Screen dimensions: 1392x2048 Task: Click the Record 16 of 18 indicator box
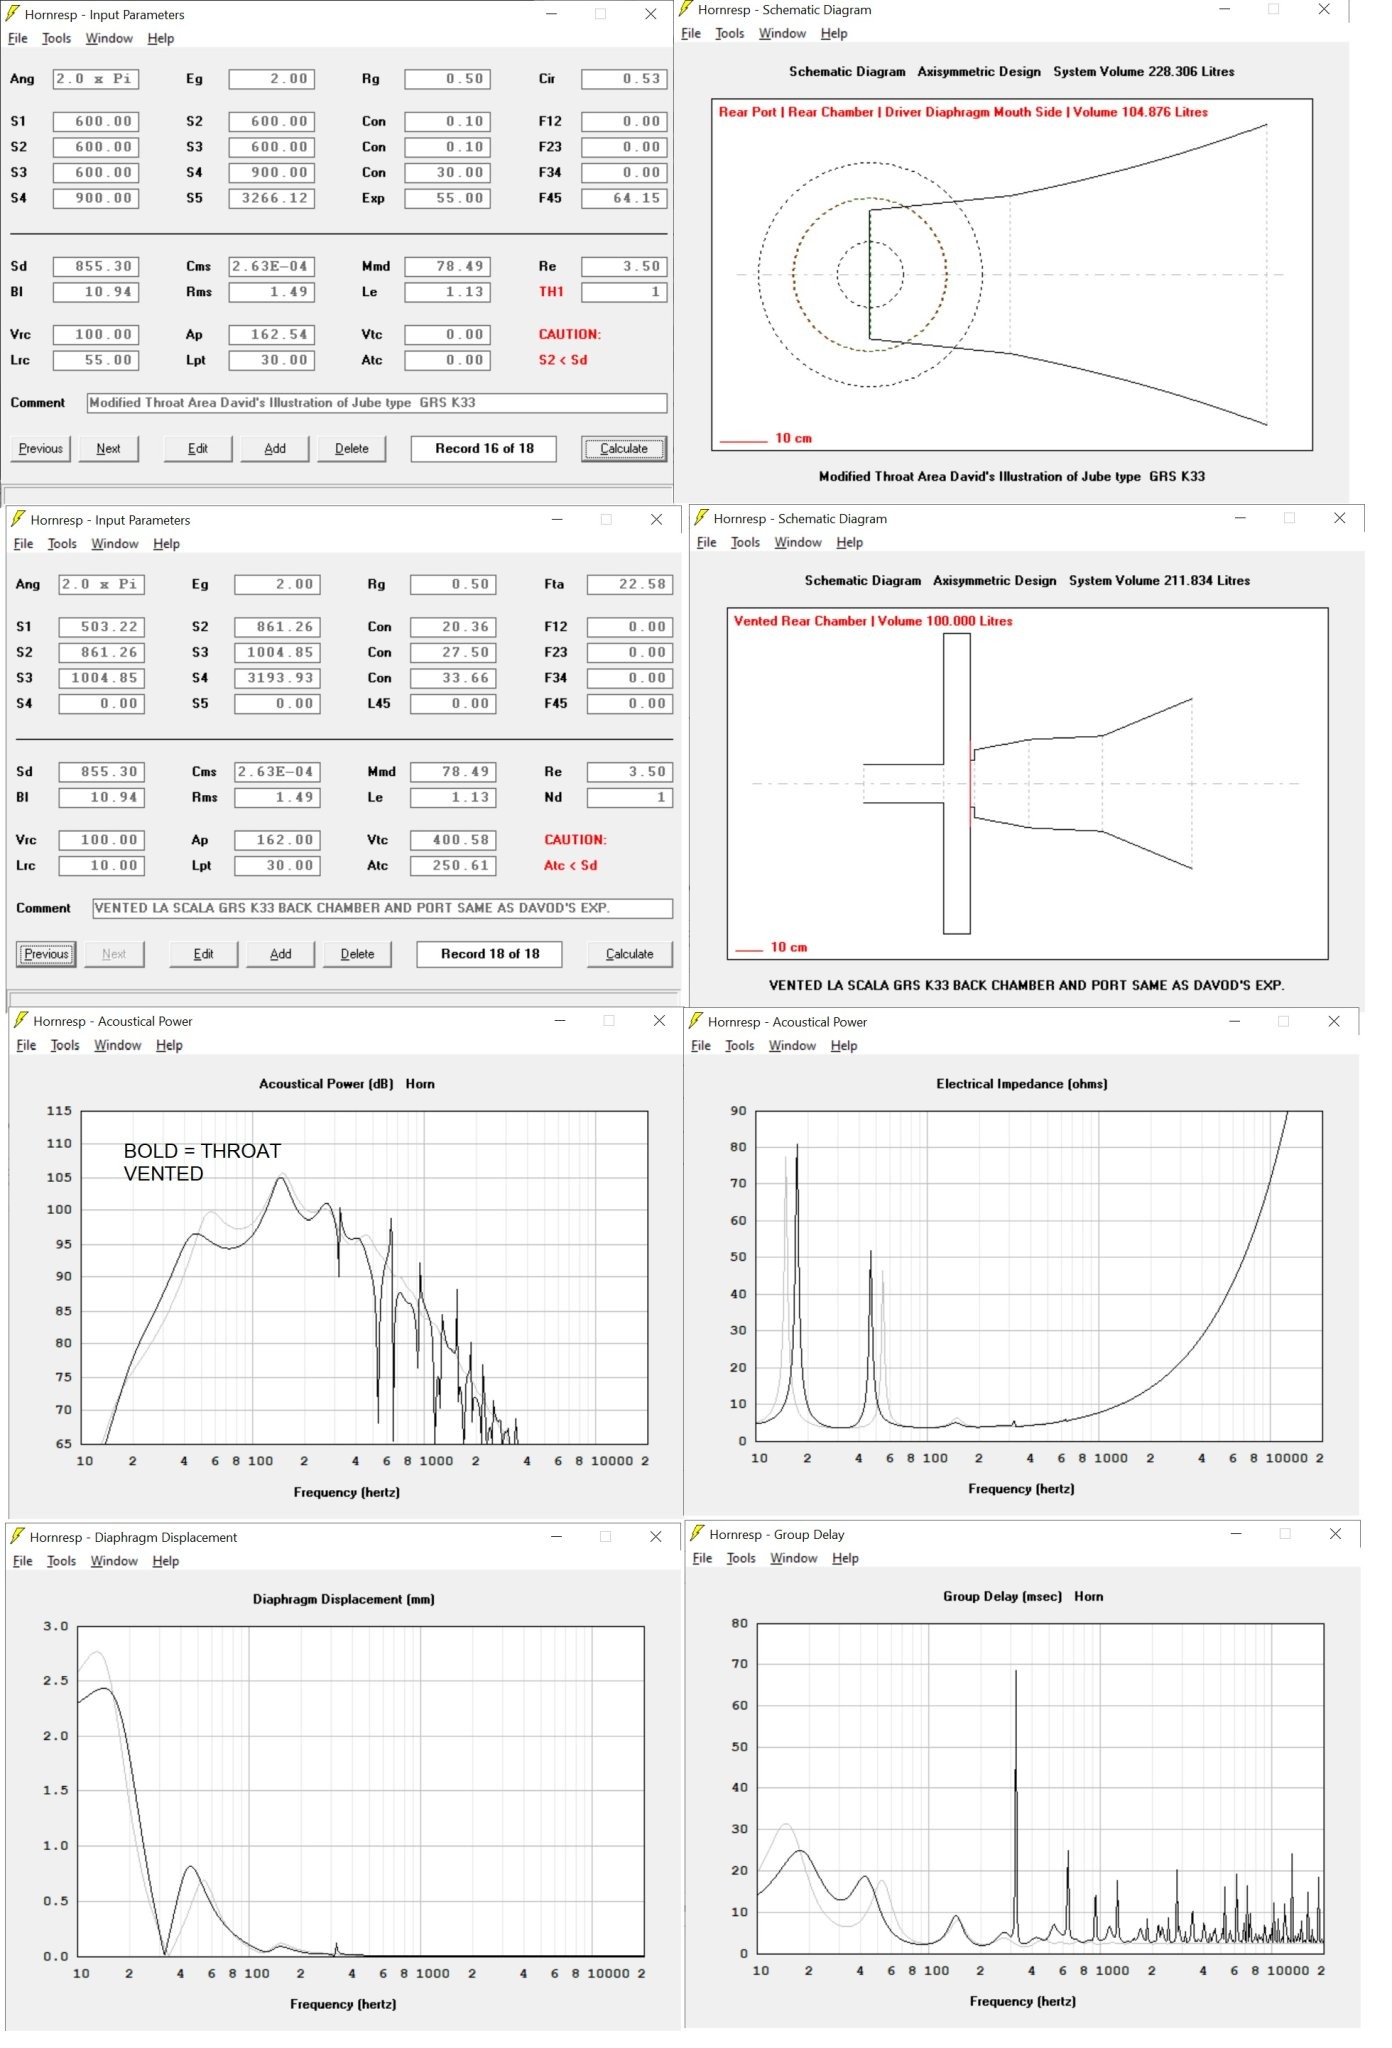[484, 448]
